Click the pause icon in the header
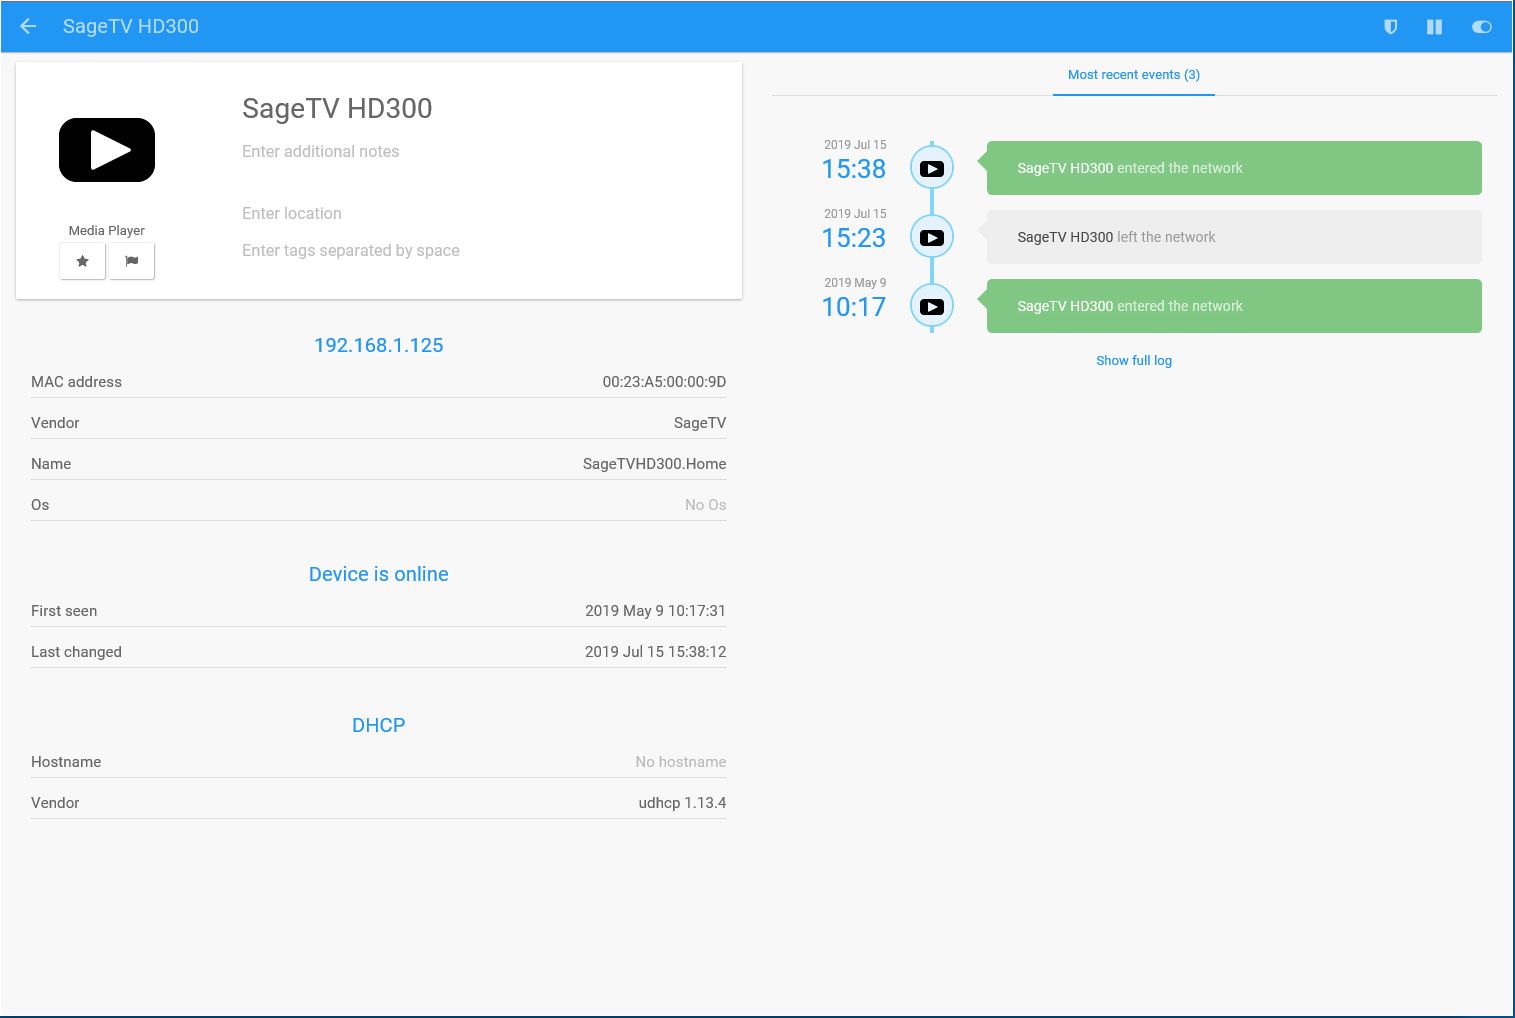The image size is (1515, 1018). [x=1434, y=27]
